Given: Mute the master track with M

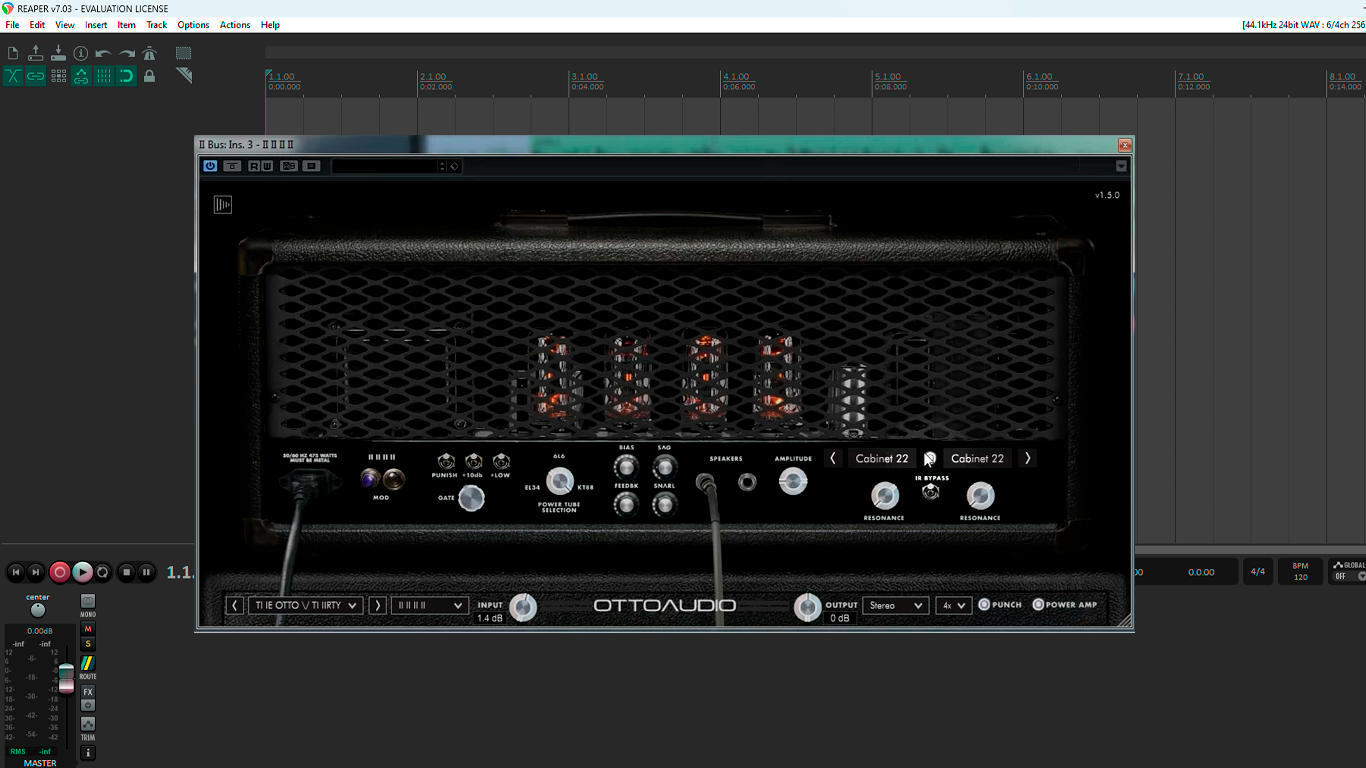Looking at the screenshot, I should coord(88,629).
